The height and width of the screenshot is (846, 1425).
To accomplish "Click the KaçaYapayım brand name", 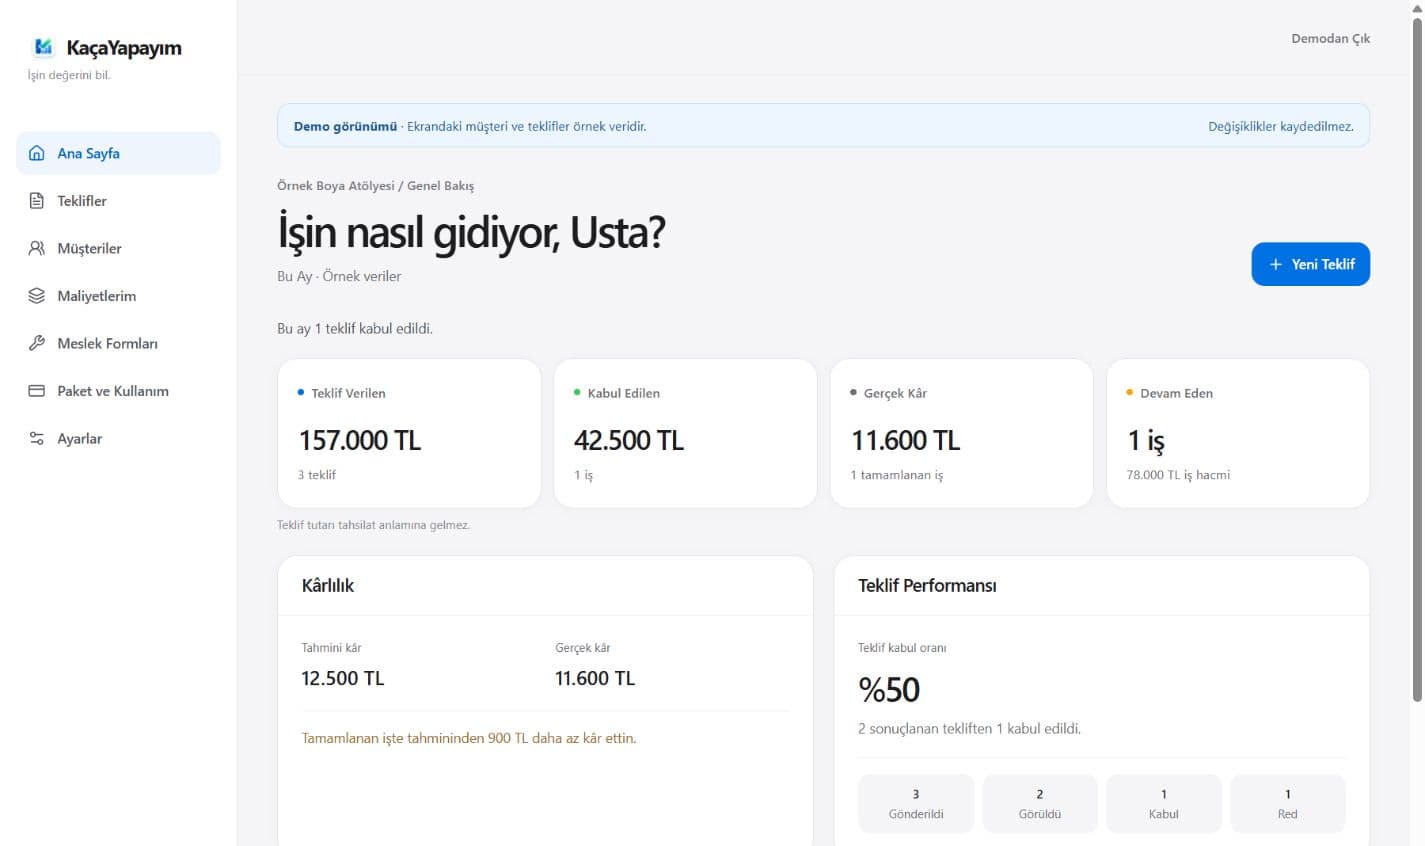I will (124, 47).
